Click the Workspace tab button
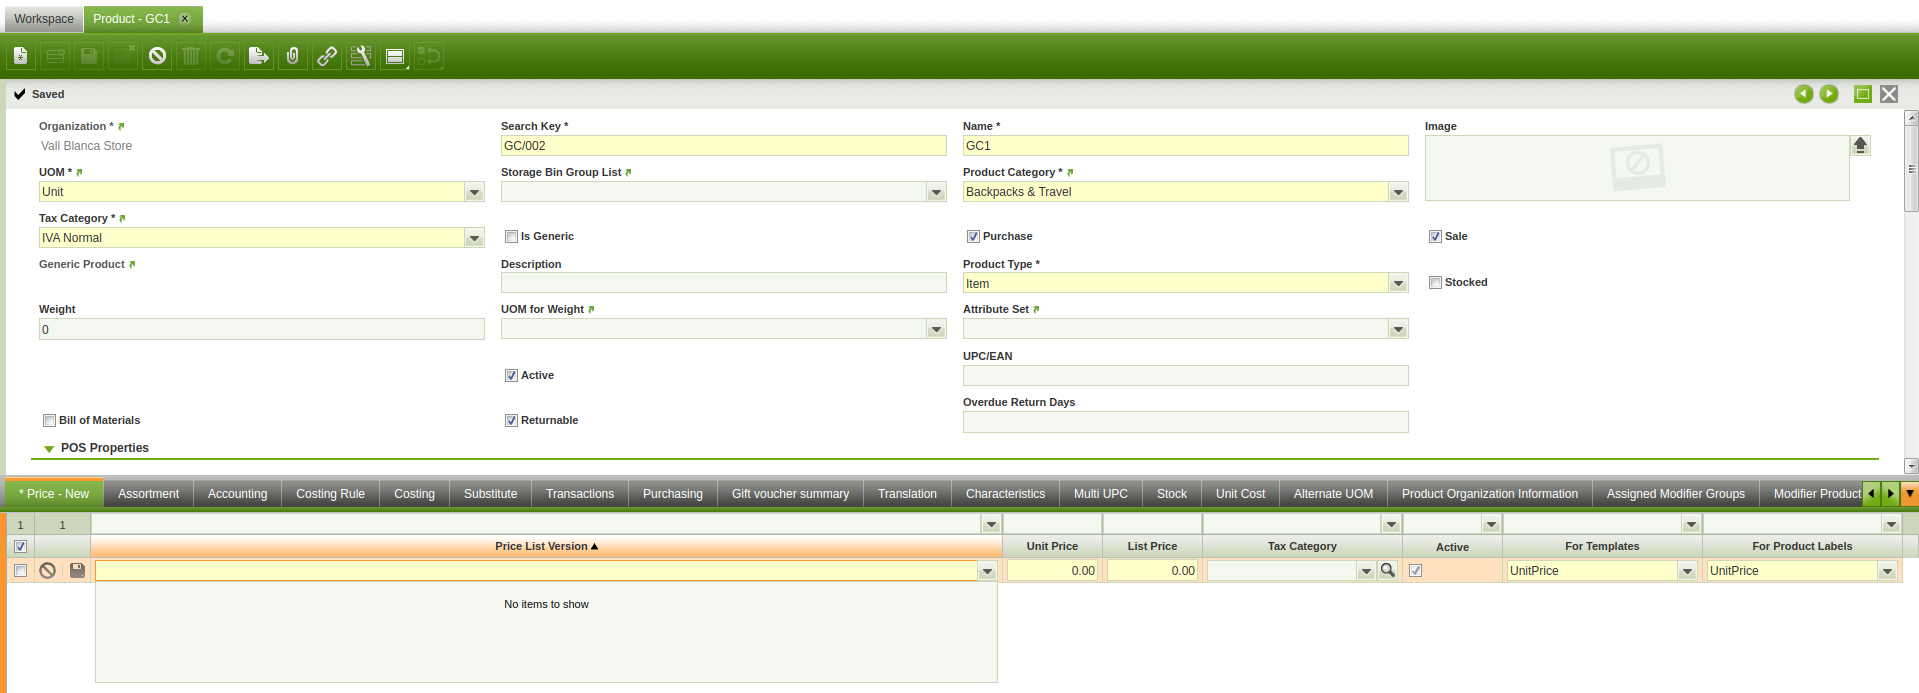The width and height of the screenshot is (1919, 693). 44,19
